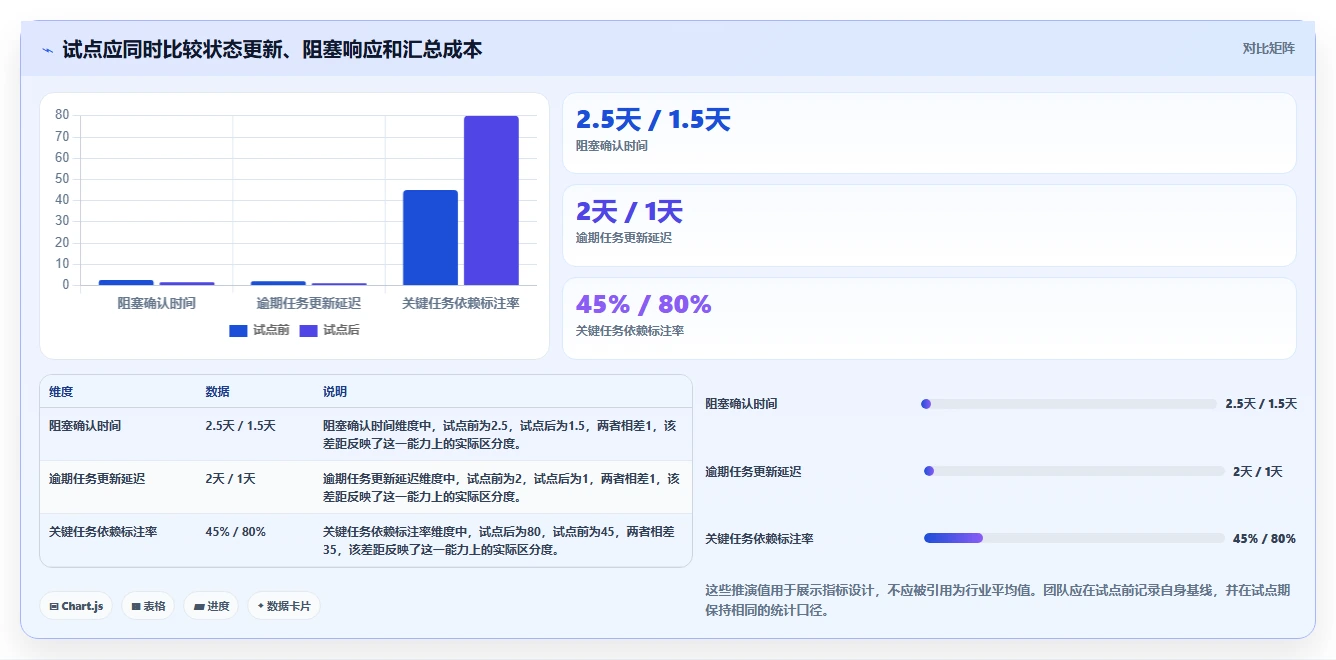The height and width of the screenshot is (660, 1336).
Task: Click table data cell 2天 / 1天
Action: [x=230, y=479]
